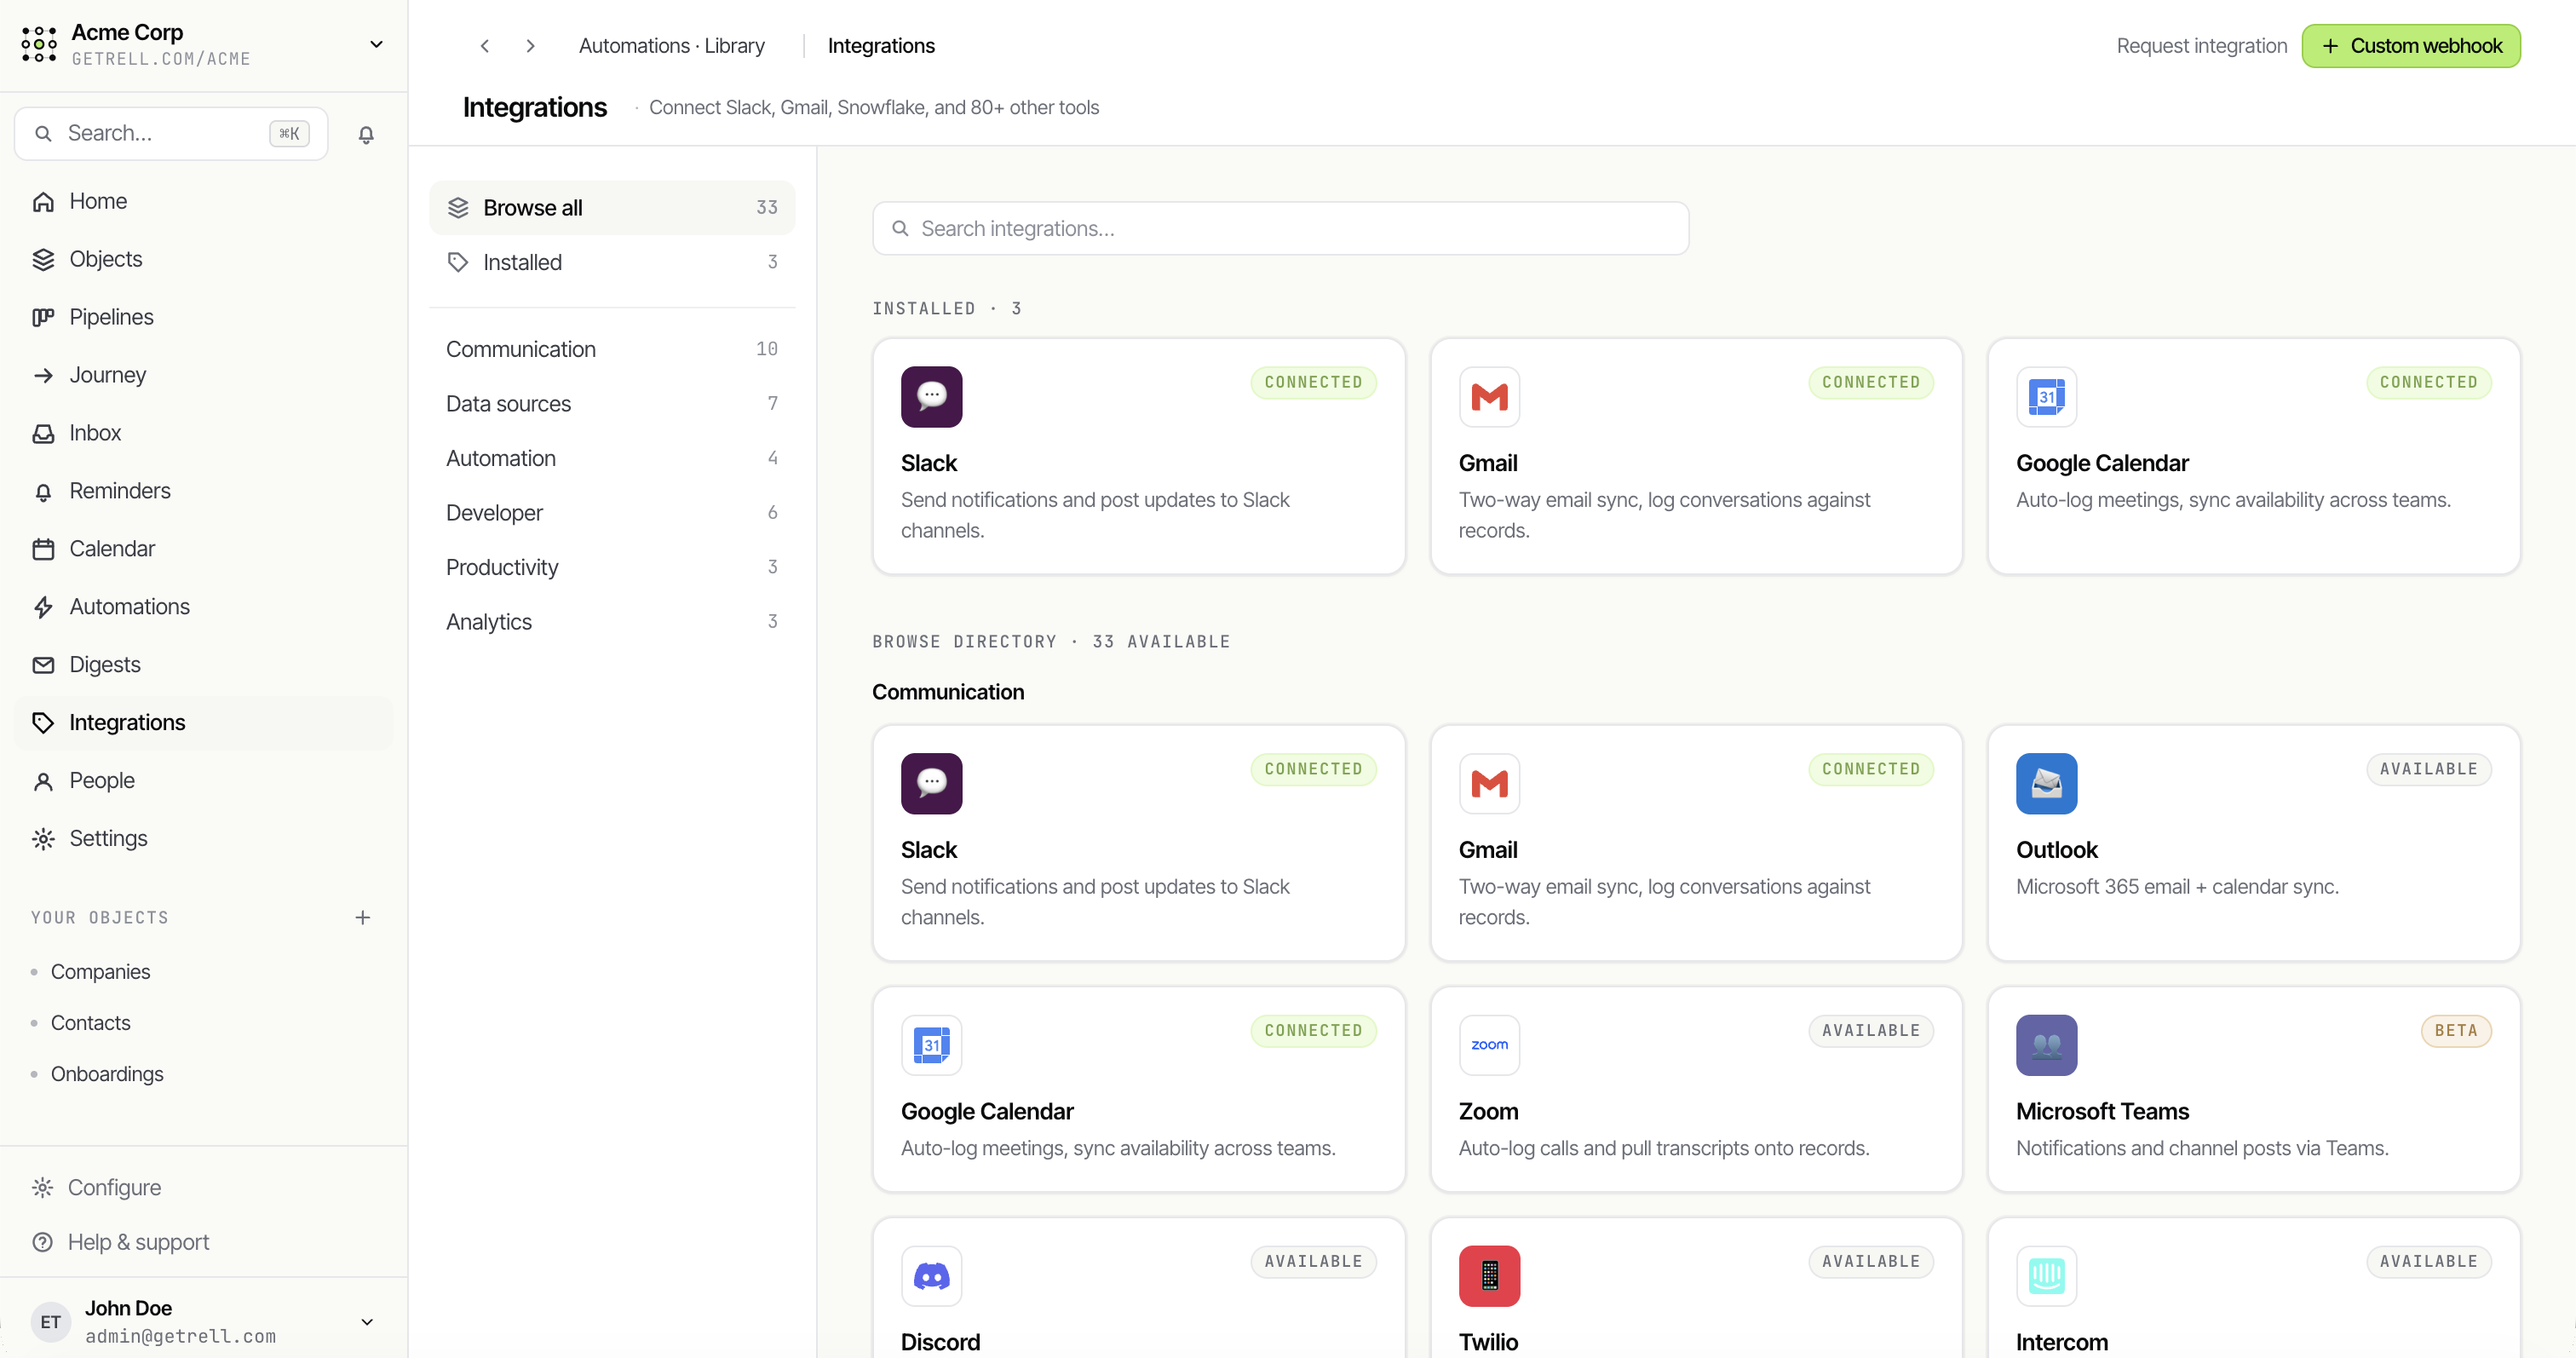Screen dimensions: 2576x1358
Task: Click the Connected badge on installed Google Calendar
Action: (2428, 382)
